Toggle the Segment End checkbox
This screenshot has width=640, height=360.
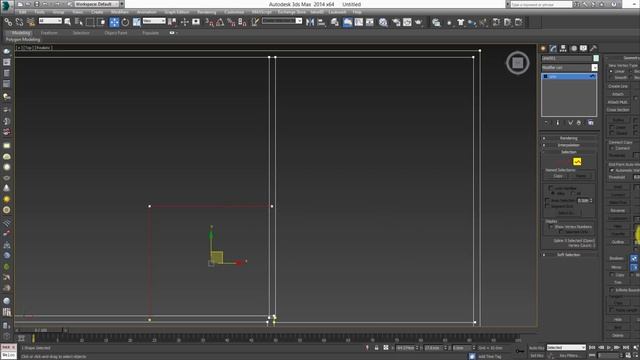pyautogui.click(x=548, y=206)
